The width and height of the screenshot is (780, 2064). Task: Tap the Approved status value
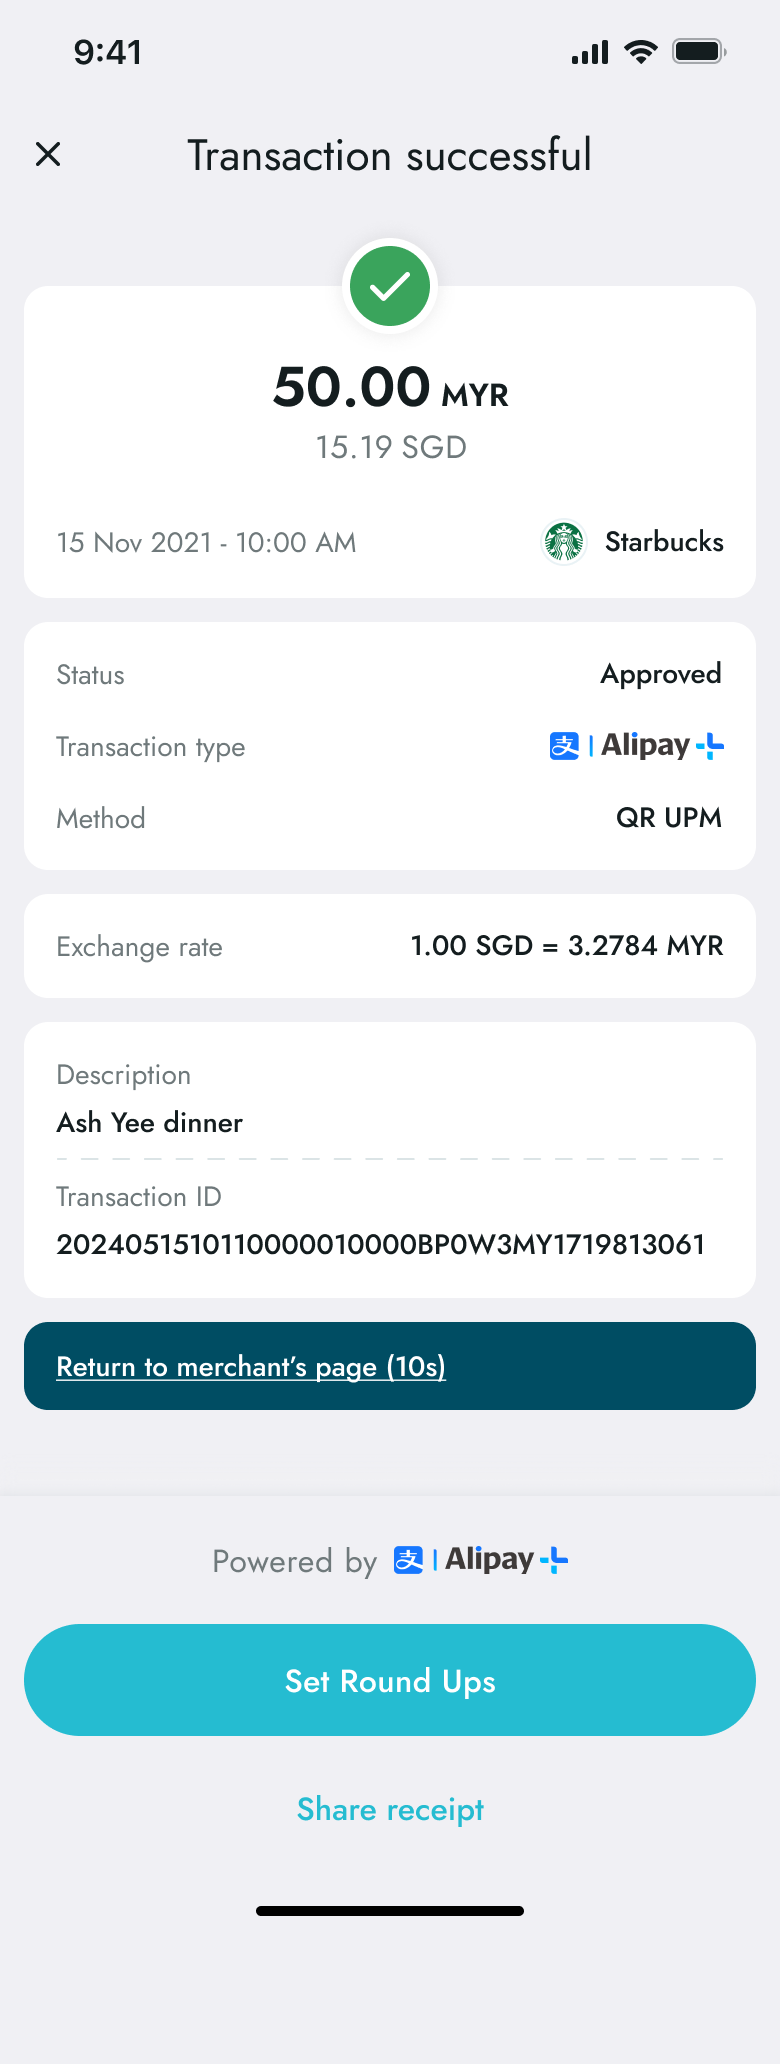tap(661, 674)
